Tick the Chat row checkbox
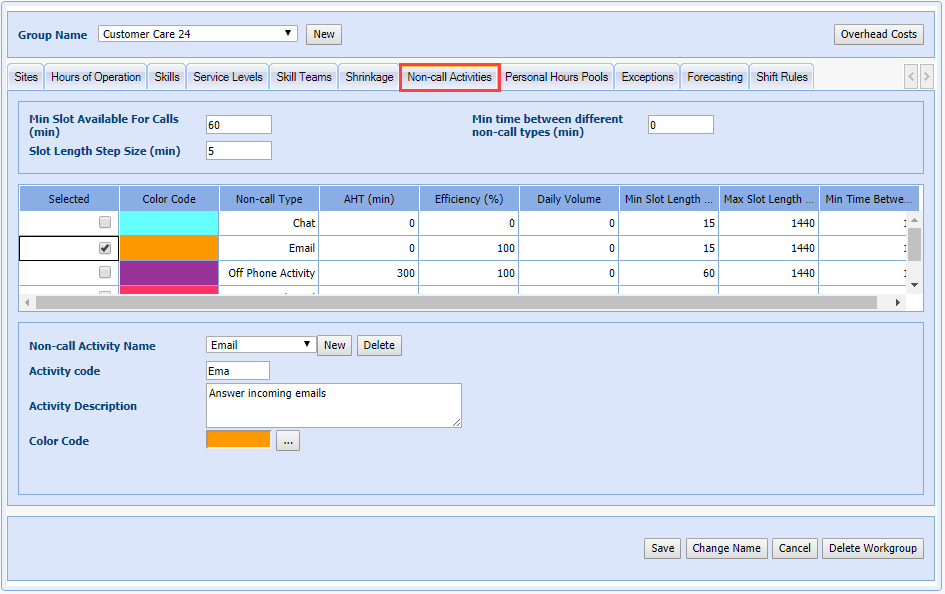The height and width of the screenshot is (594, 945). pos(105,223)
